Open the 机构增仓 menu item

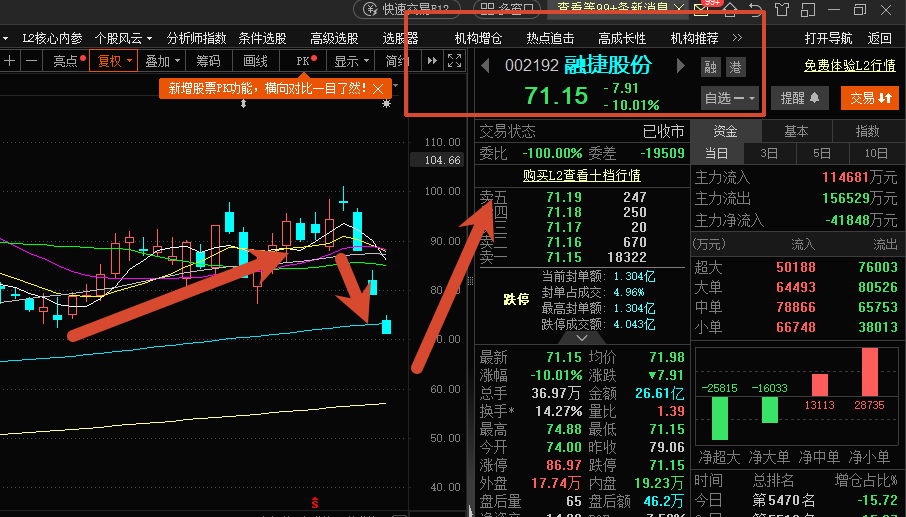click(478, 39)
